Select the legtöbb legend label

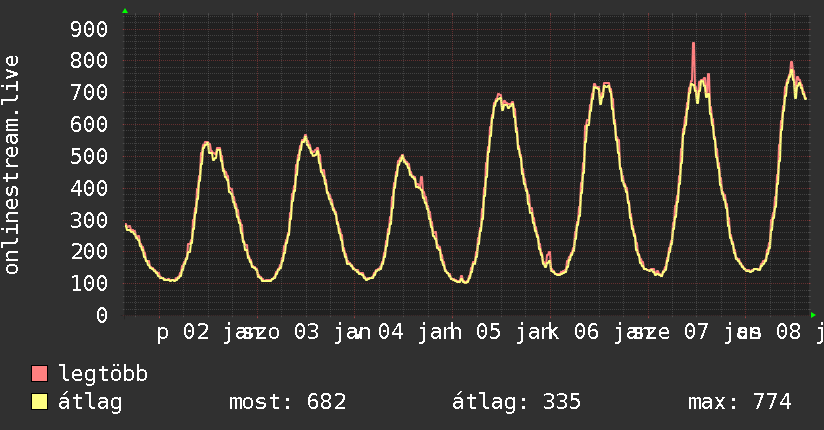(x=103, y=374)
